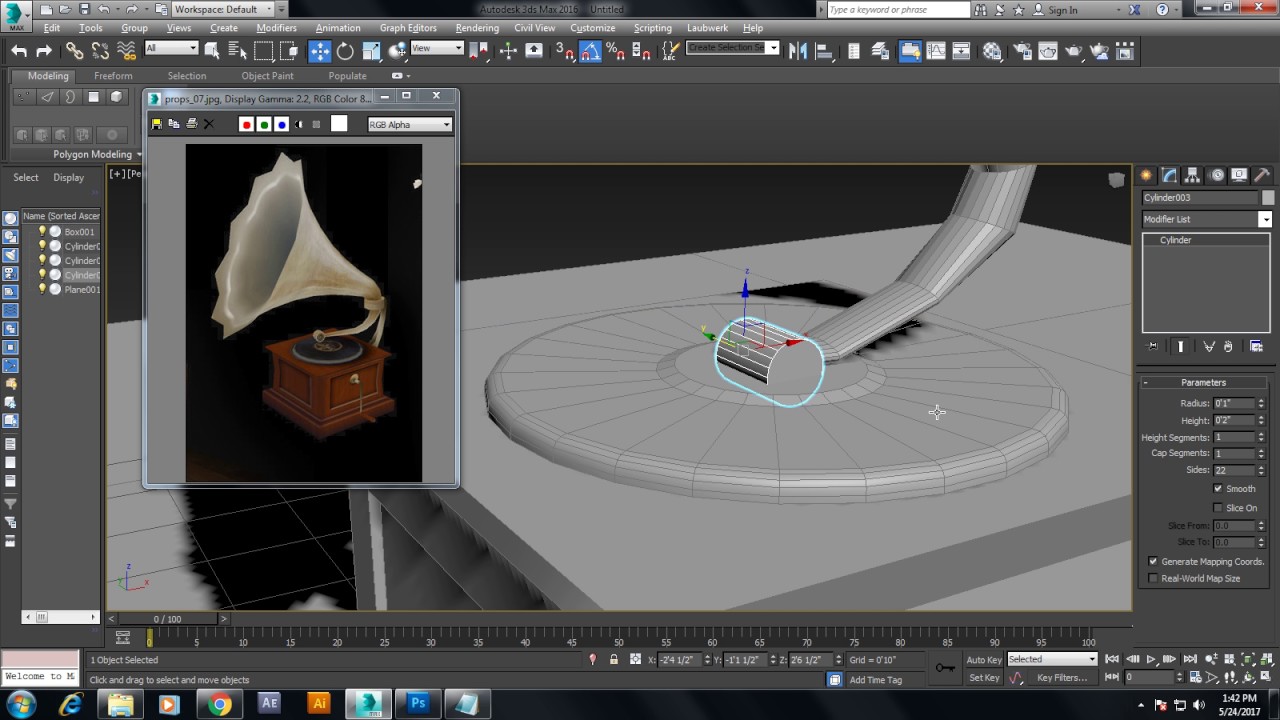This screenshot has width=1280, height=720.
Task: Click the Set Key button
Action: coord(984,678)
